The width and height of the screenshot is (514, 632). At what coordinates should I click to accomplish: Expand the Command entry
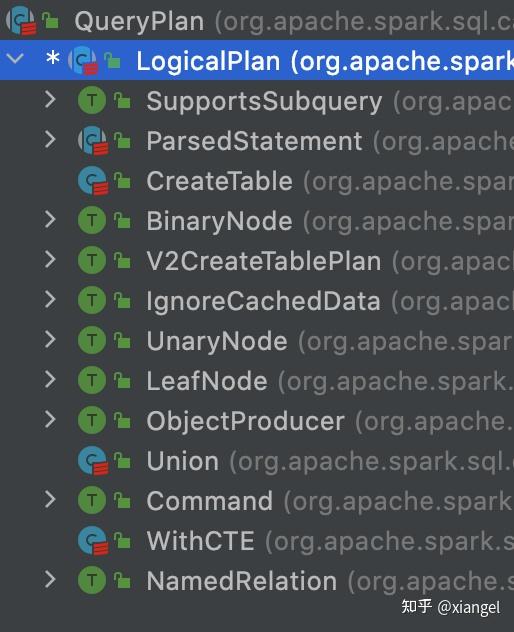[x=50, y=500]
